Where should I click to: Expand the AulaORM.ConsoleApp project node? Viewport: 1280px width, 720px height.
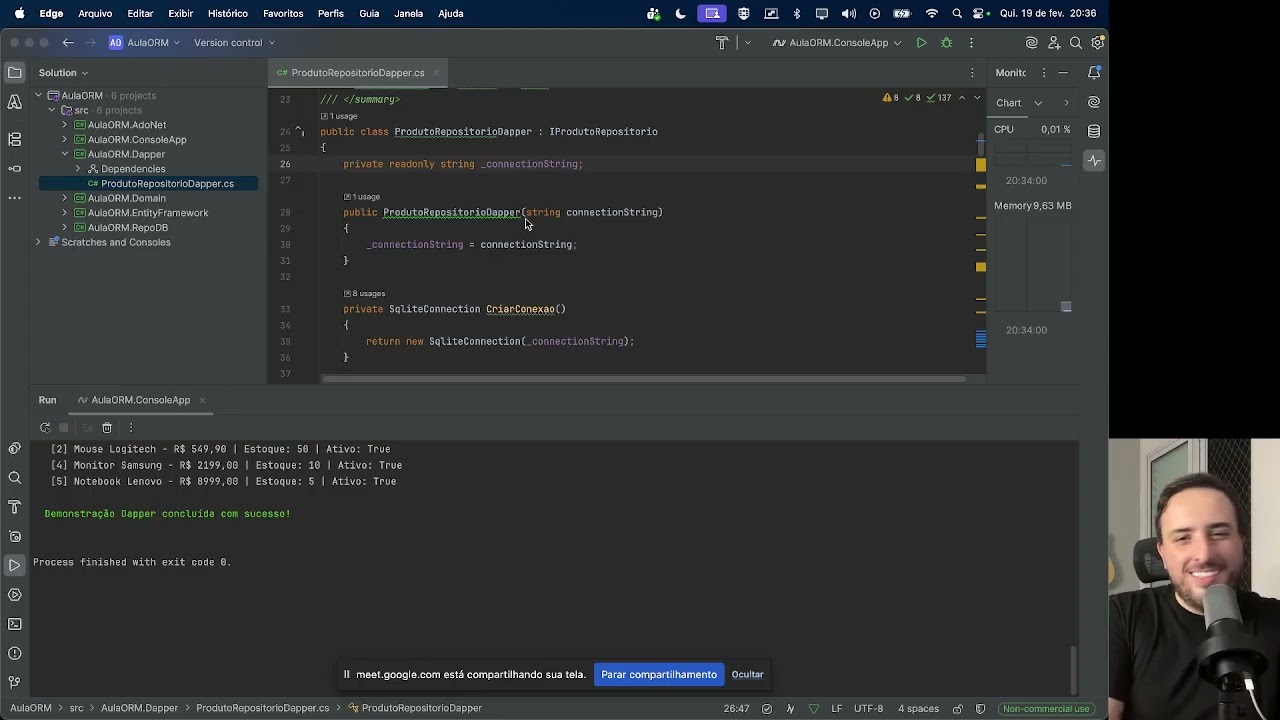coord(65,140)
